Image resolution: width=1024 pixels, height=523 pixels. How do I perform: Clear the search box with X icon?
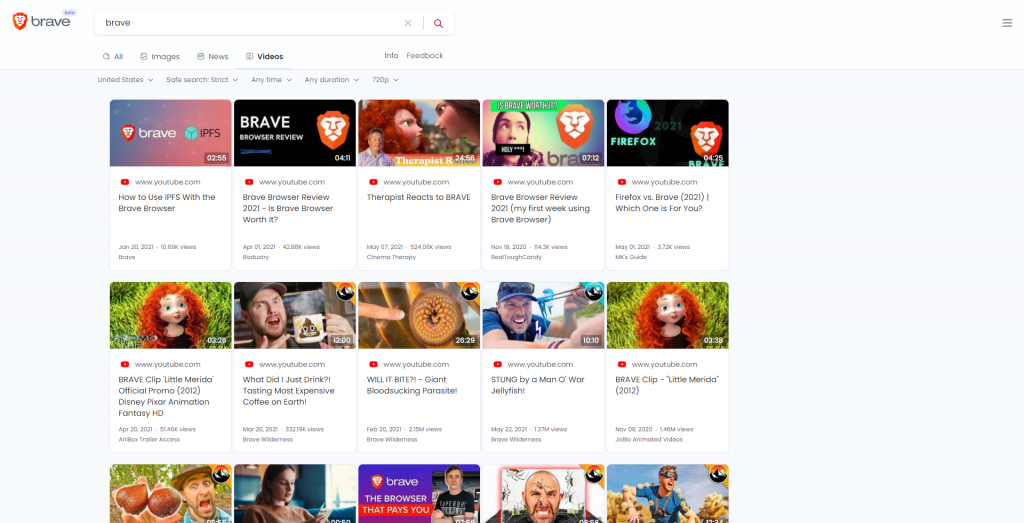(407, 23)
